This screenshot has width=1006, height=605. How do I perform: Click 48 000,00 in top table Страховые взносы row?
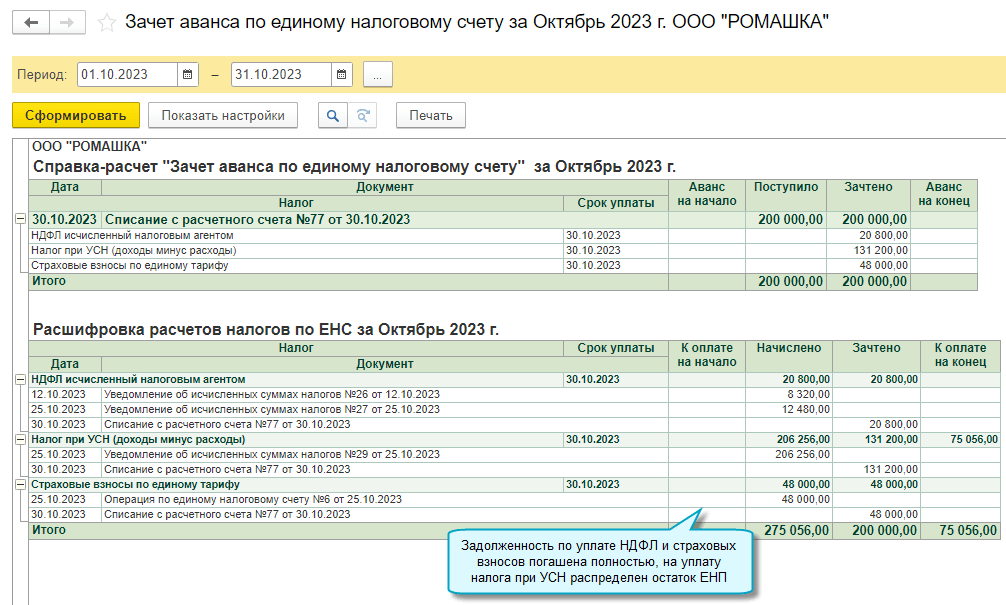click(x=883, y=265)
